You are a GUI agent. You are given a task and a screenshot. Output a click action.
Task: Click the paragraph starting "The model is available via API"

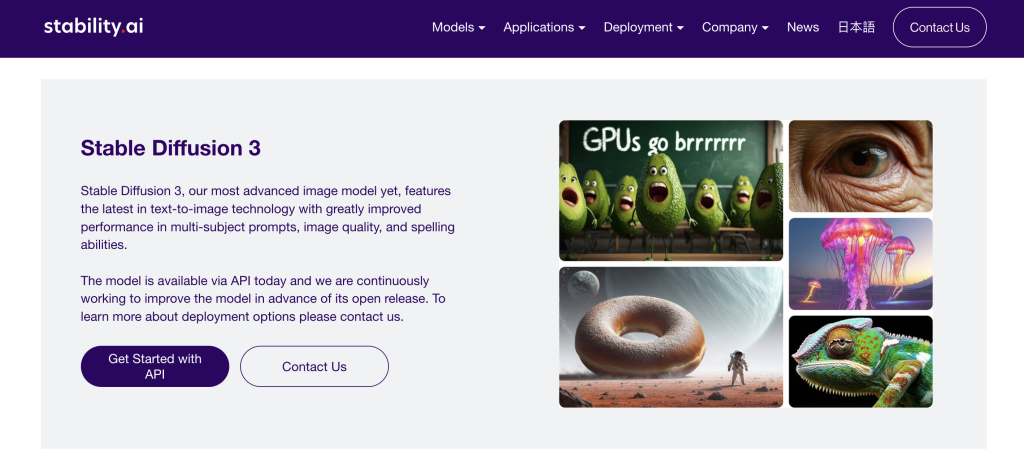point(263,299)
